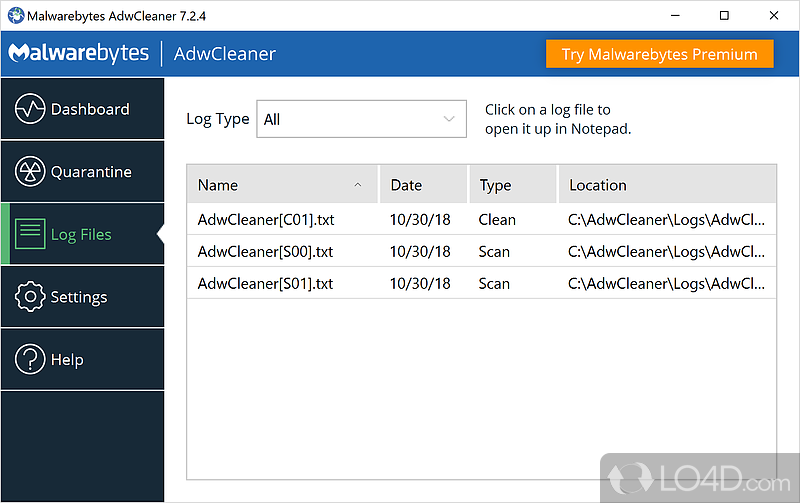Toggle sort arrow on Name column

pyautogui.click(x=358, y=185)
